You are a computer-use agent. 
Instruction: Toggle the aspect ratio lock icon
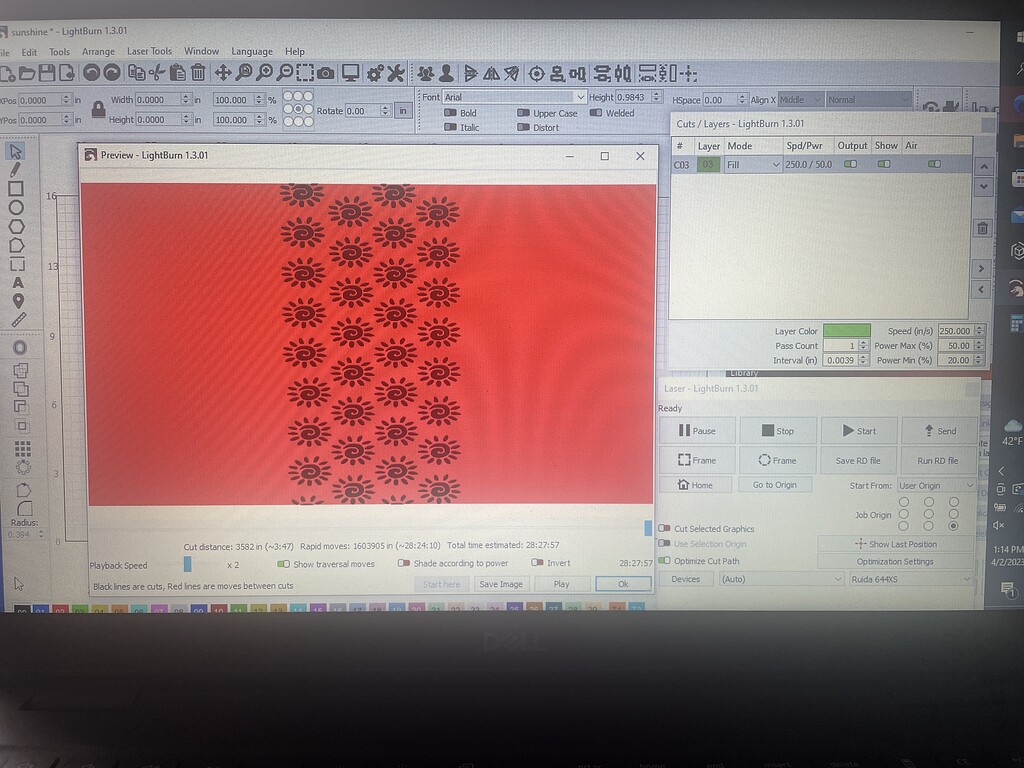(98, 109)
